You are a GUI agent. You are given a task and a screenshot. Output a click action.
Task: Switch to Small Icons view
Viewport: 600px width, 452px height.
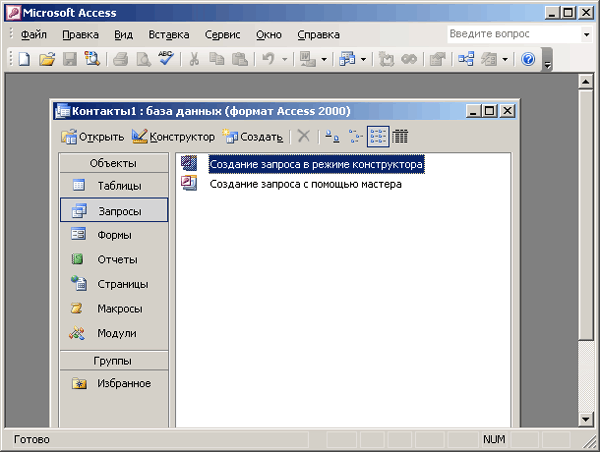pyautogui.click(x=355, y=136)
